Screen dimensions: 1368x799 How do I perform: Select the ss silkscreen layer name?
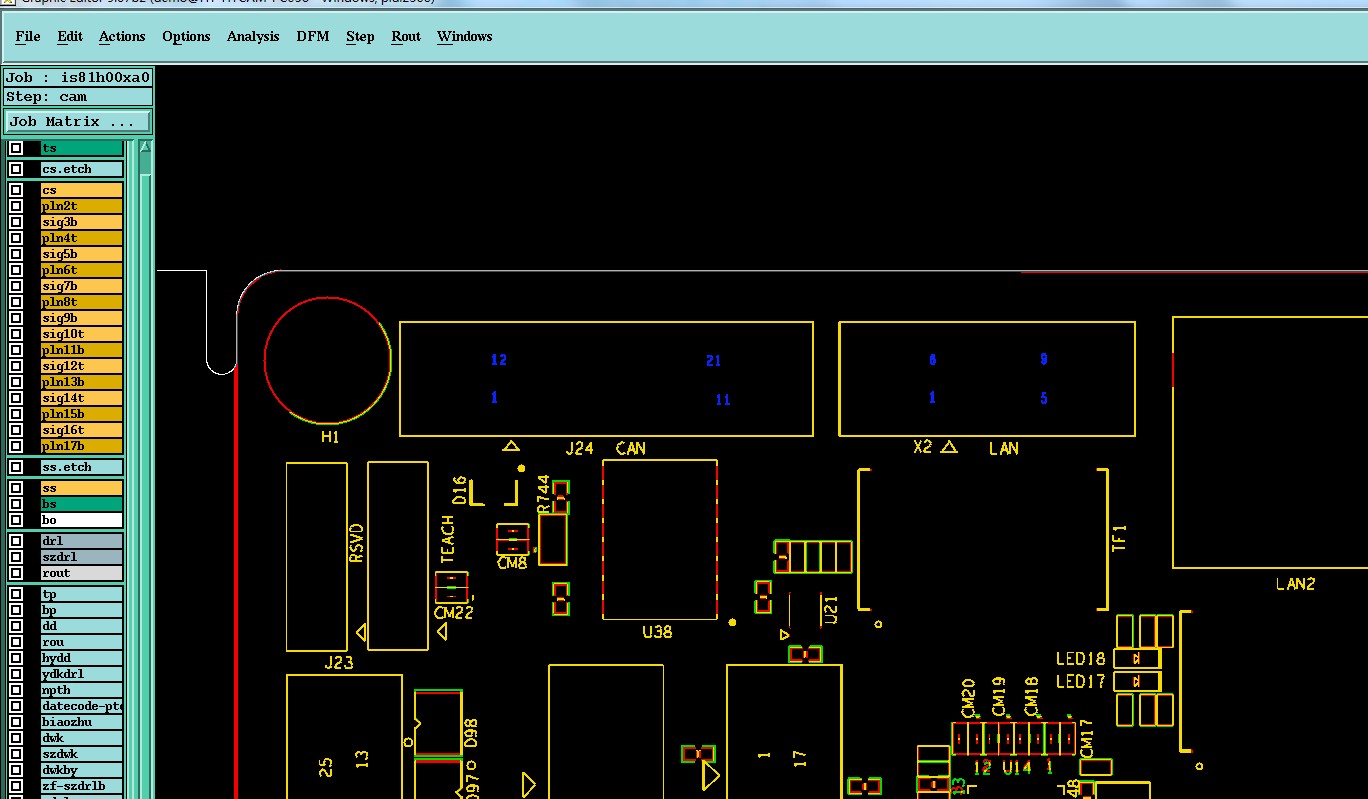coord(82,488)
